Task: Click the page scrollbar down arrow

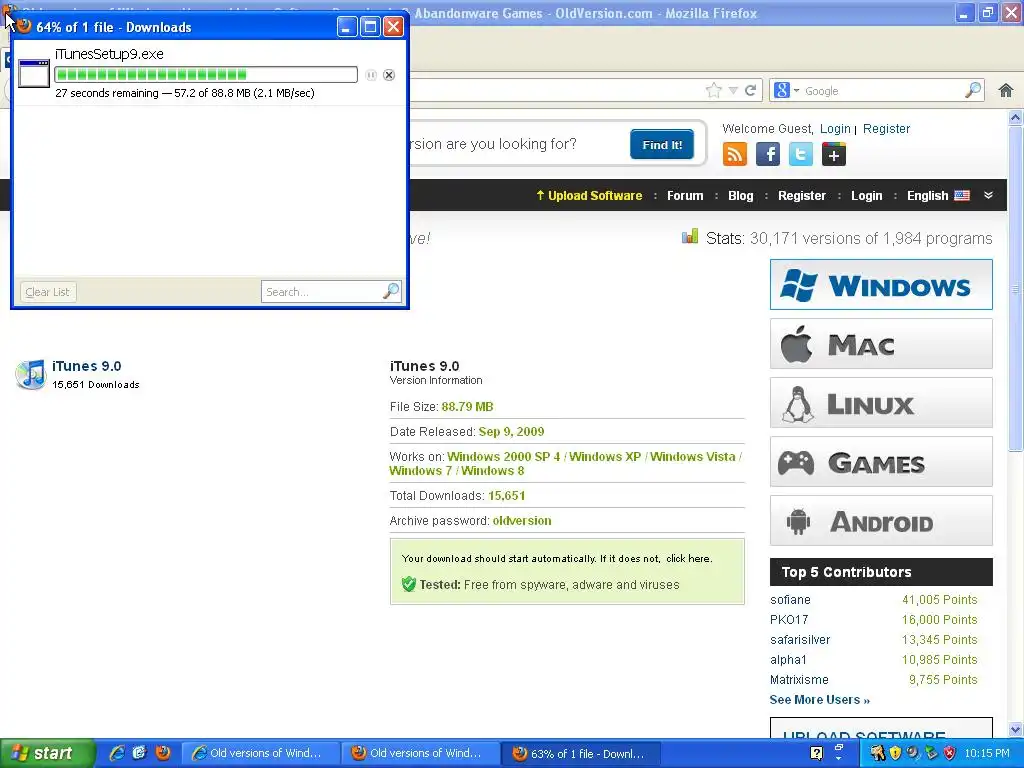Action: 1015,729
